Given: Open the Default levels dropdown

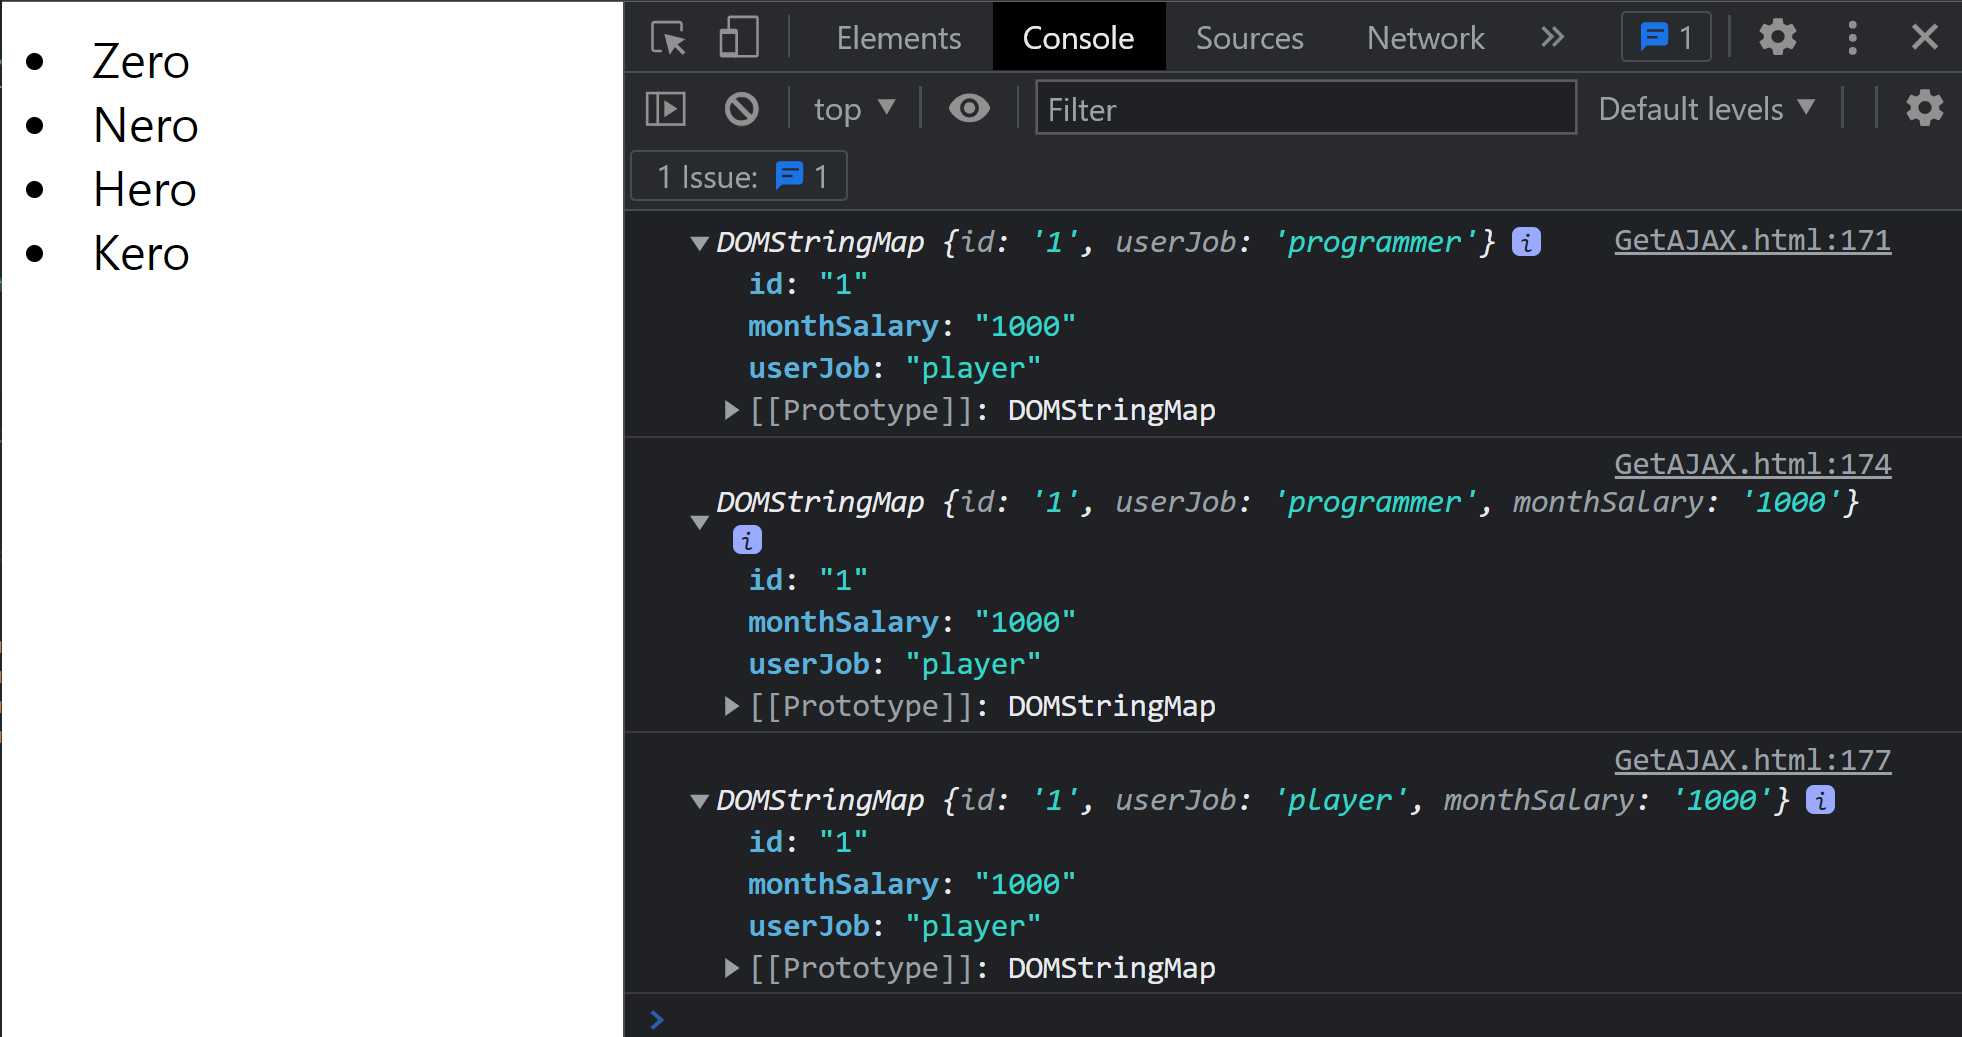Looking at the screenshot, I should click(x=1706, y=108).
